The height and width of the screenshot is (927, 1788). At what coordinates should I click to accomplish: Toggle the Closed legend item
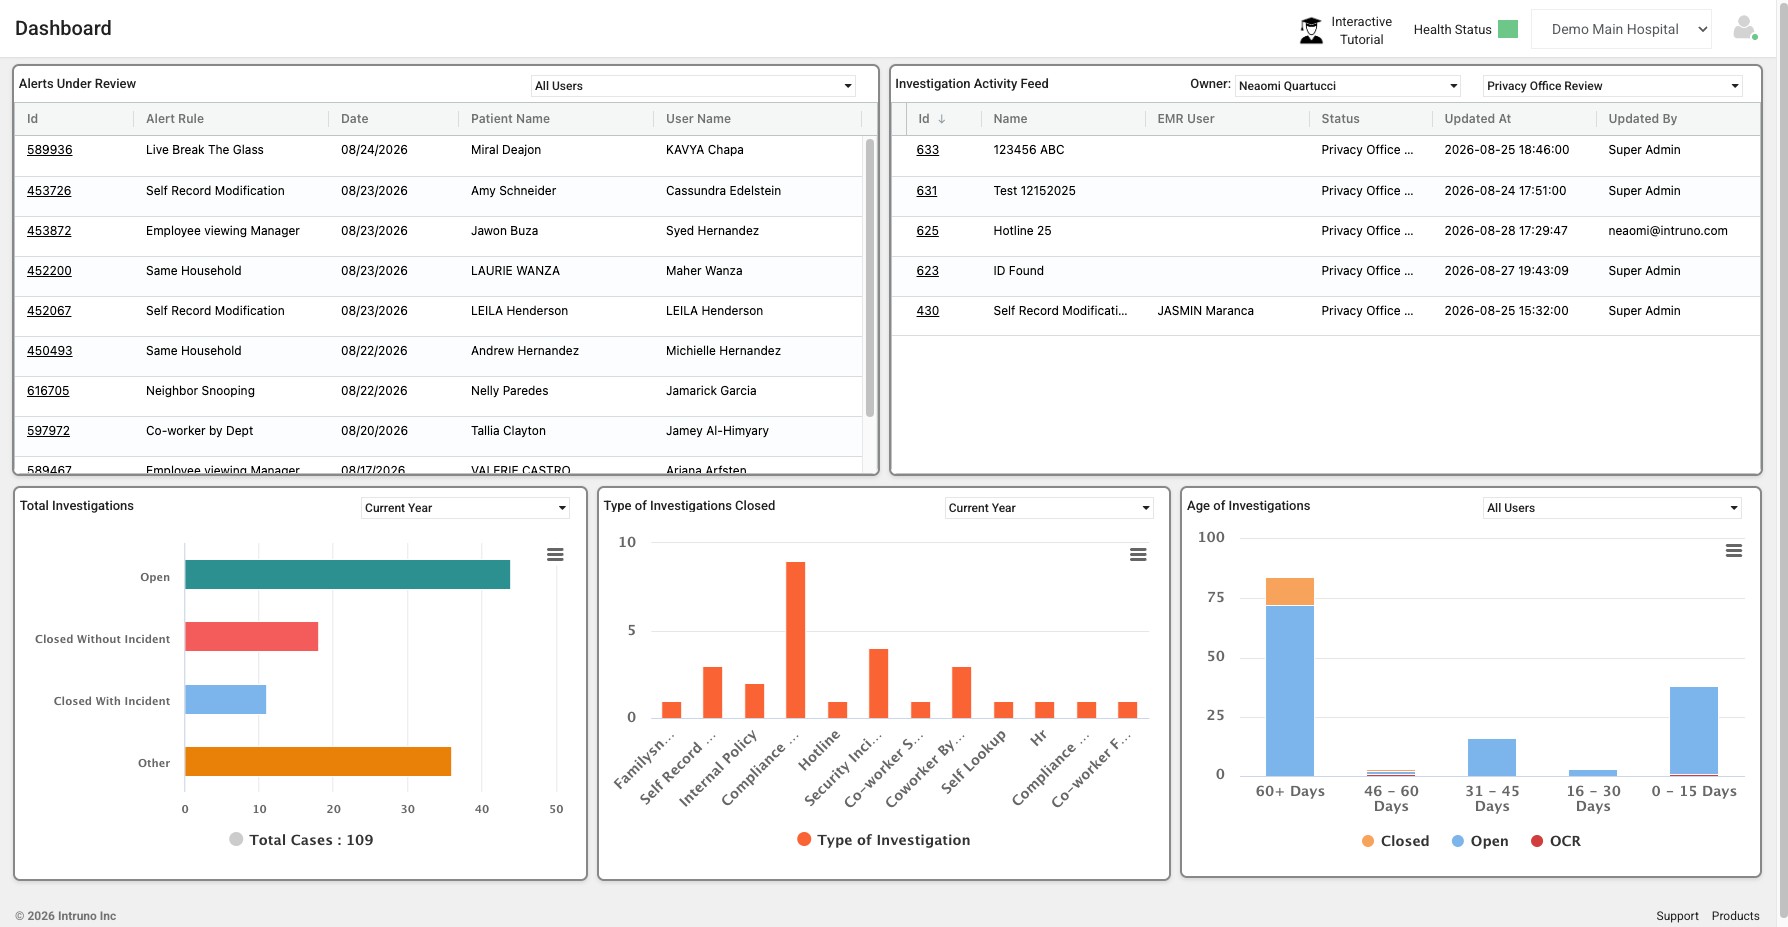point(1396,841)
